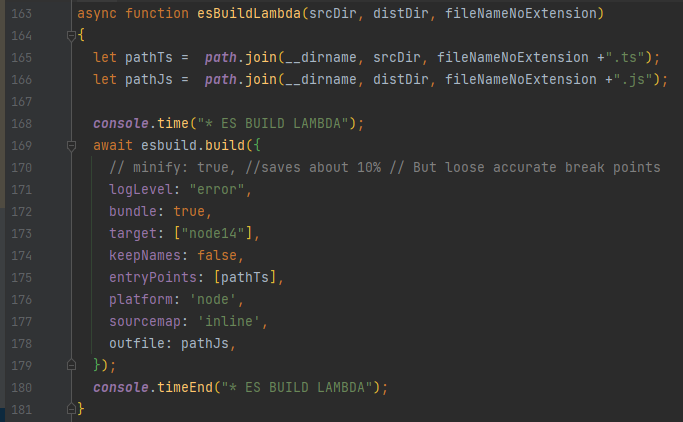683x422 pixels.
Task: Click the sourcemap 'inline' value
Action: 229,321
